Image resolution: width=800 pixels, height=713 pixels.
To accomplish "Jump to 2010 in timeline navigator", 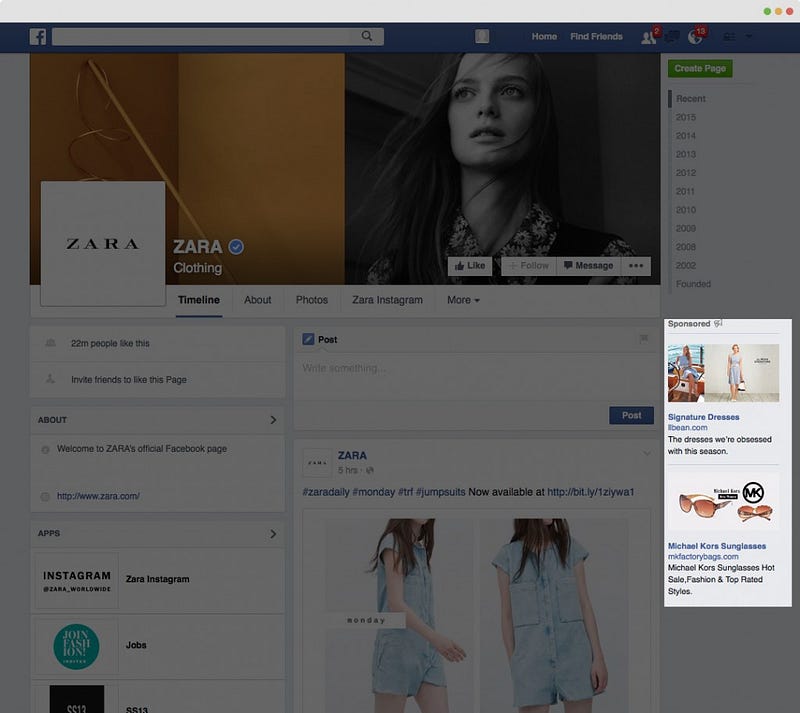I will pyautogui.click(x=686, y=210).
